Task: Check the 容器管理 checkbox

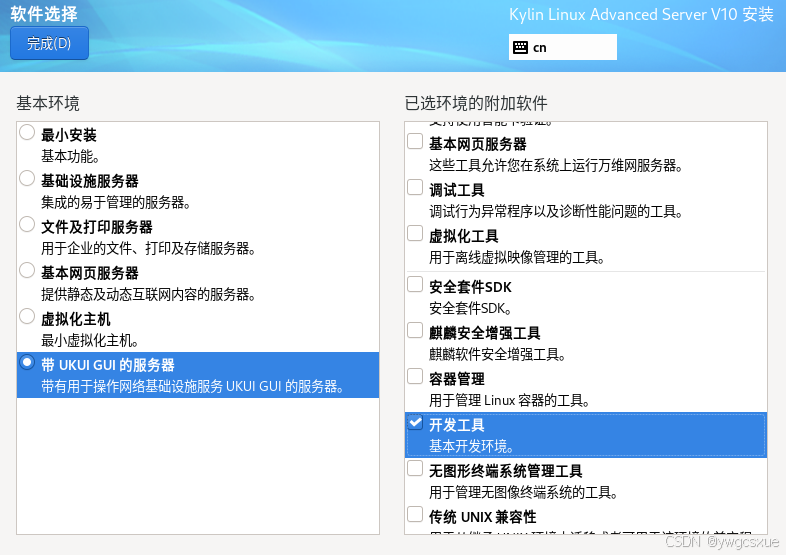Action: click(x=415, y=377)
